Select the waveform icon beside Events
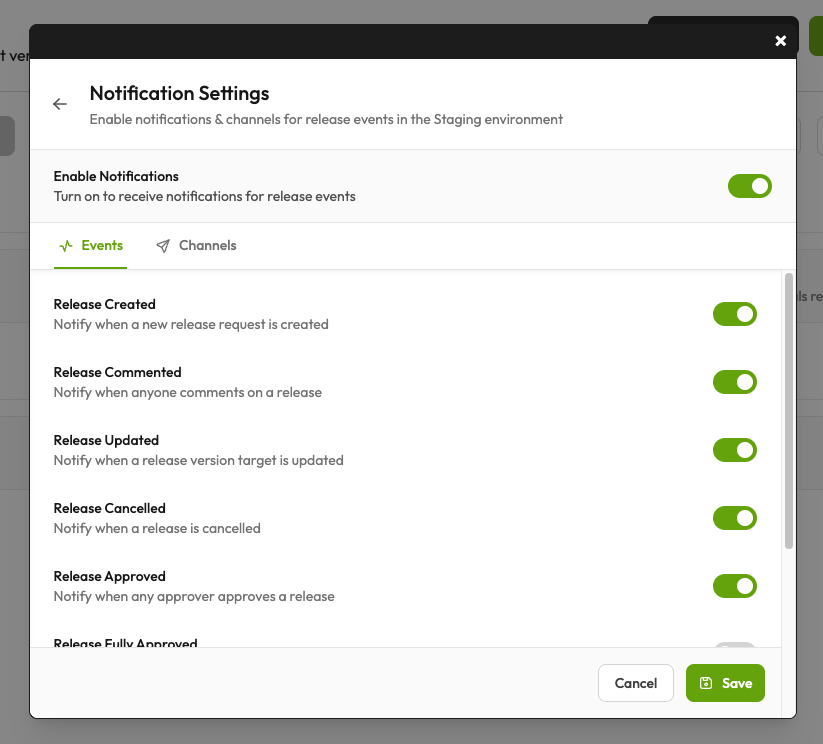Image resolution: width=823 pixels, height=744 pixels. pos(66,245)
